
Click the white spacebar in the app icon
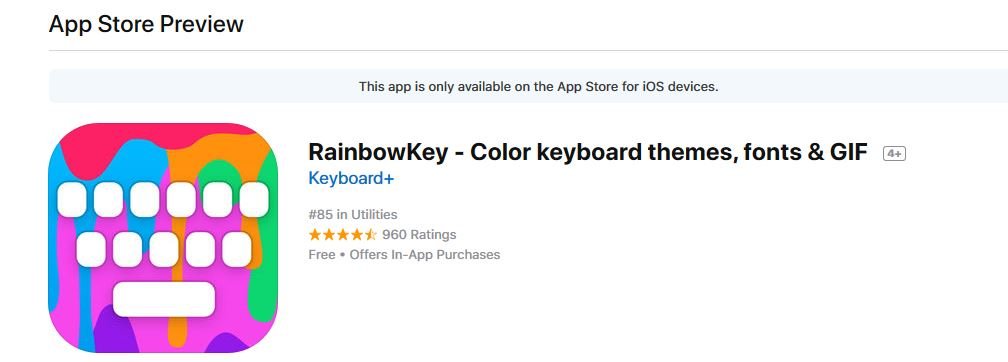pos(164,299)
